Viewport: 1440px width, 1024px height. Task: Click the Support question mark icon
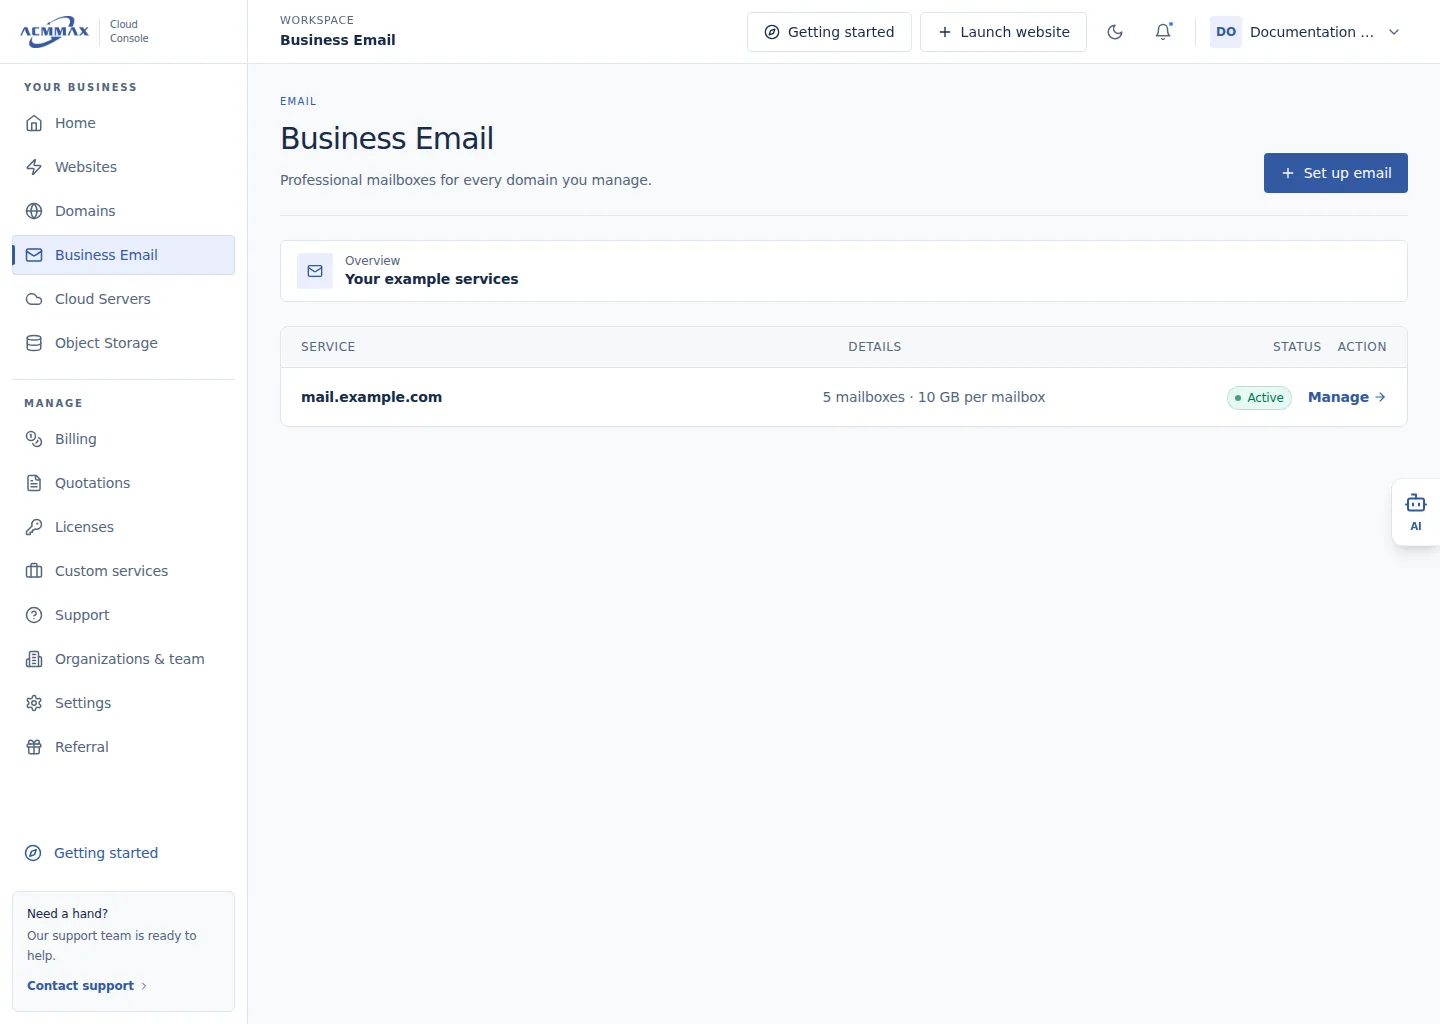point(34,615)
